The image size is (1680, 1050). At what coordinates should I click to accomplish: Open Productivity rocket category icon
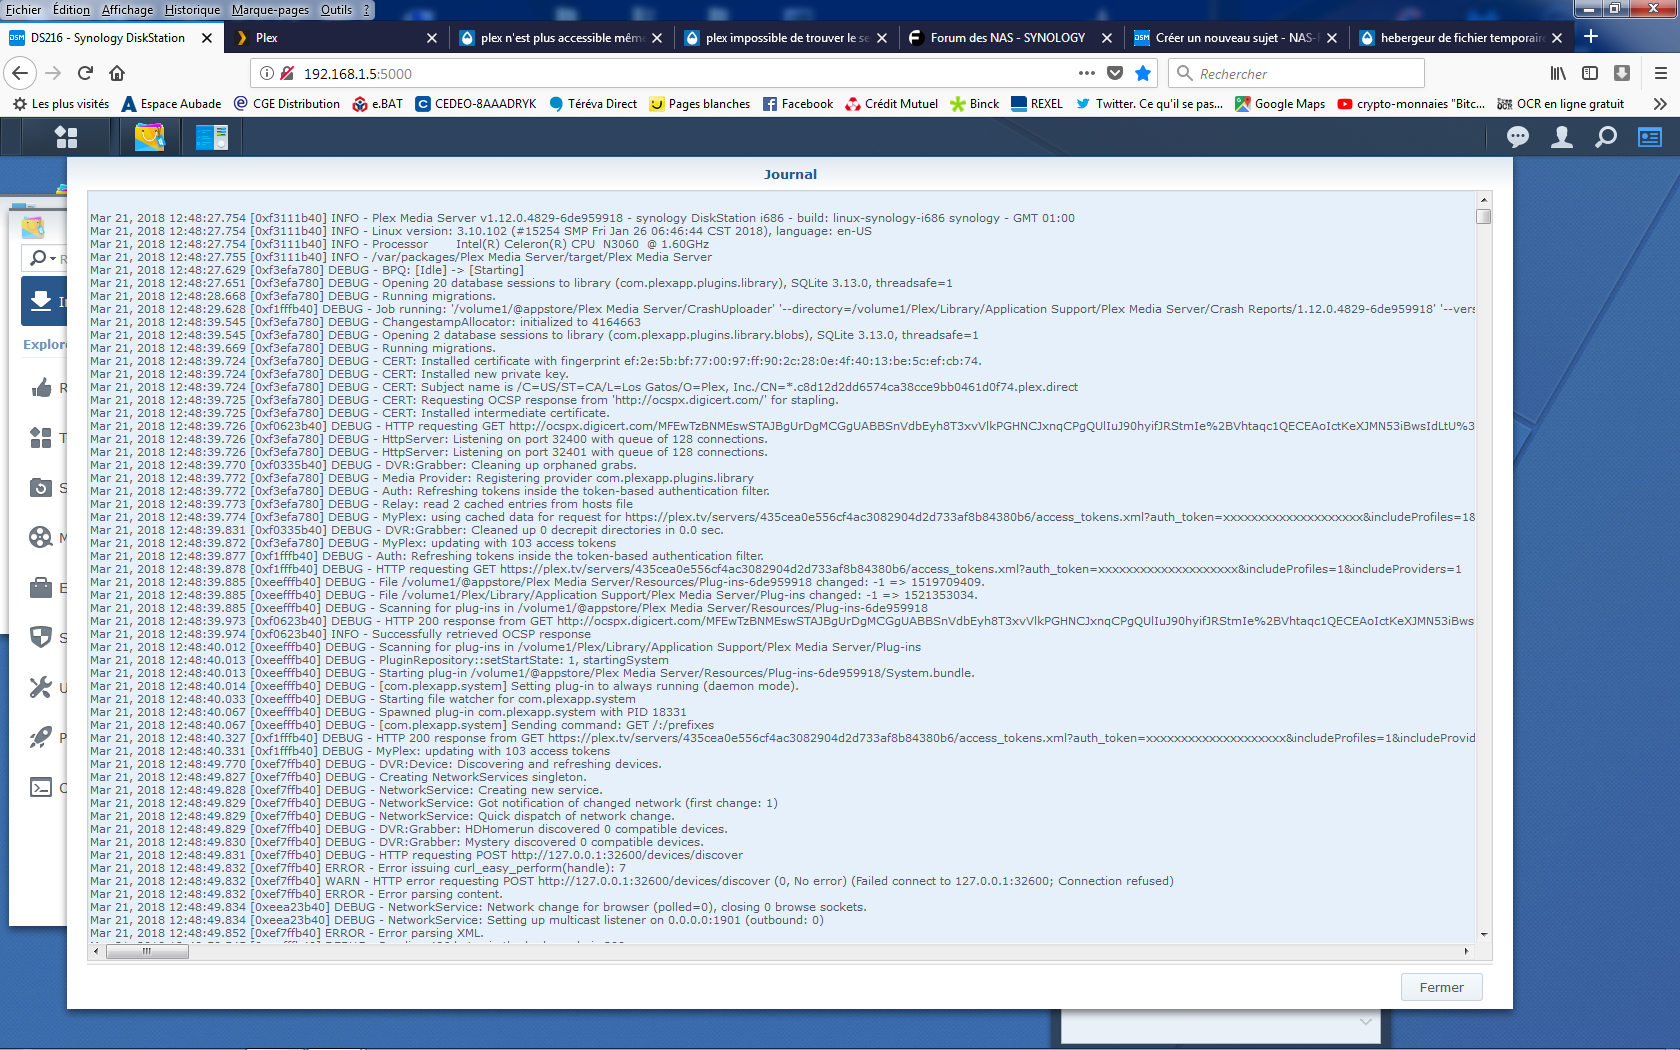click(41, 738)
